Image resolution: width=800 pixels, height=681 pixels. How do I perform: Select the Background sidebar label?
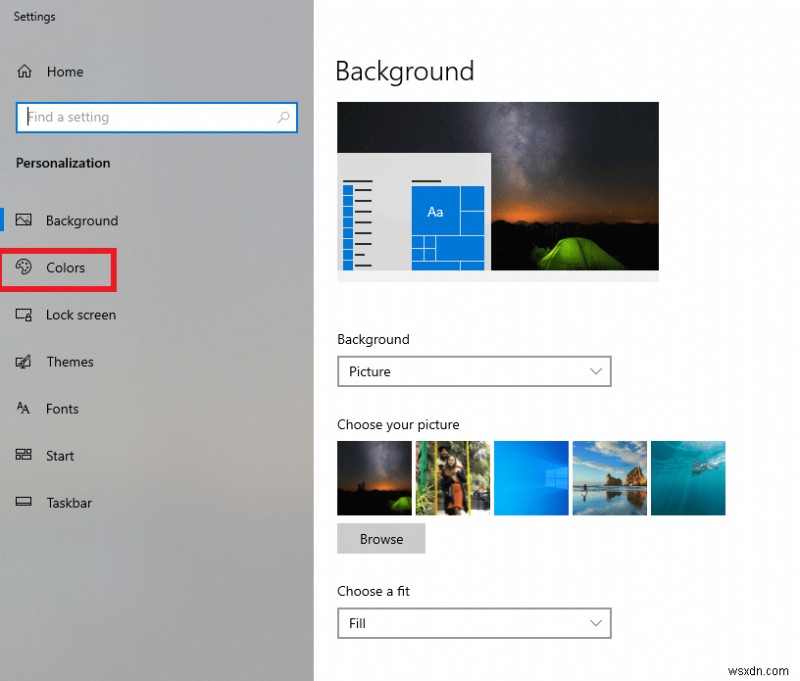[82, 220]
